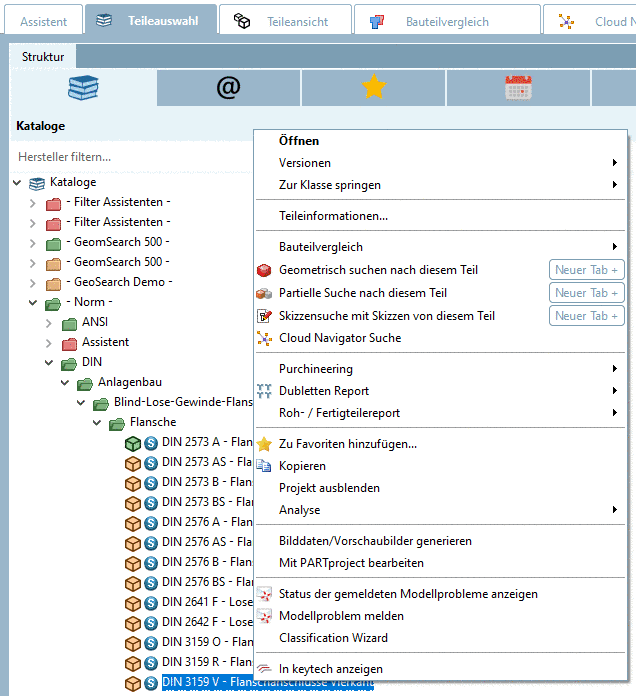Expand the Assistent folder under Norm
Image resolution: width=636 pixels, height=696 pixels.
click(49, 343)
